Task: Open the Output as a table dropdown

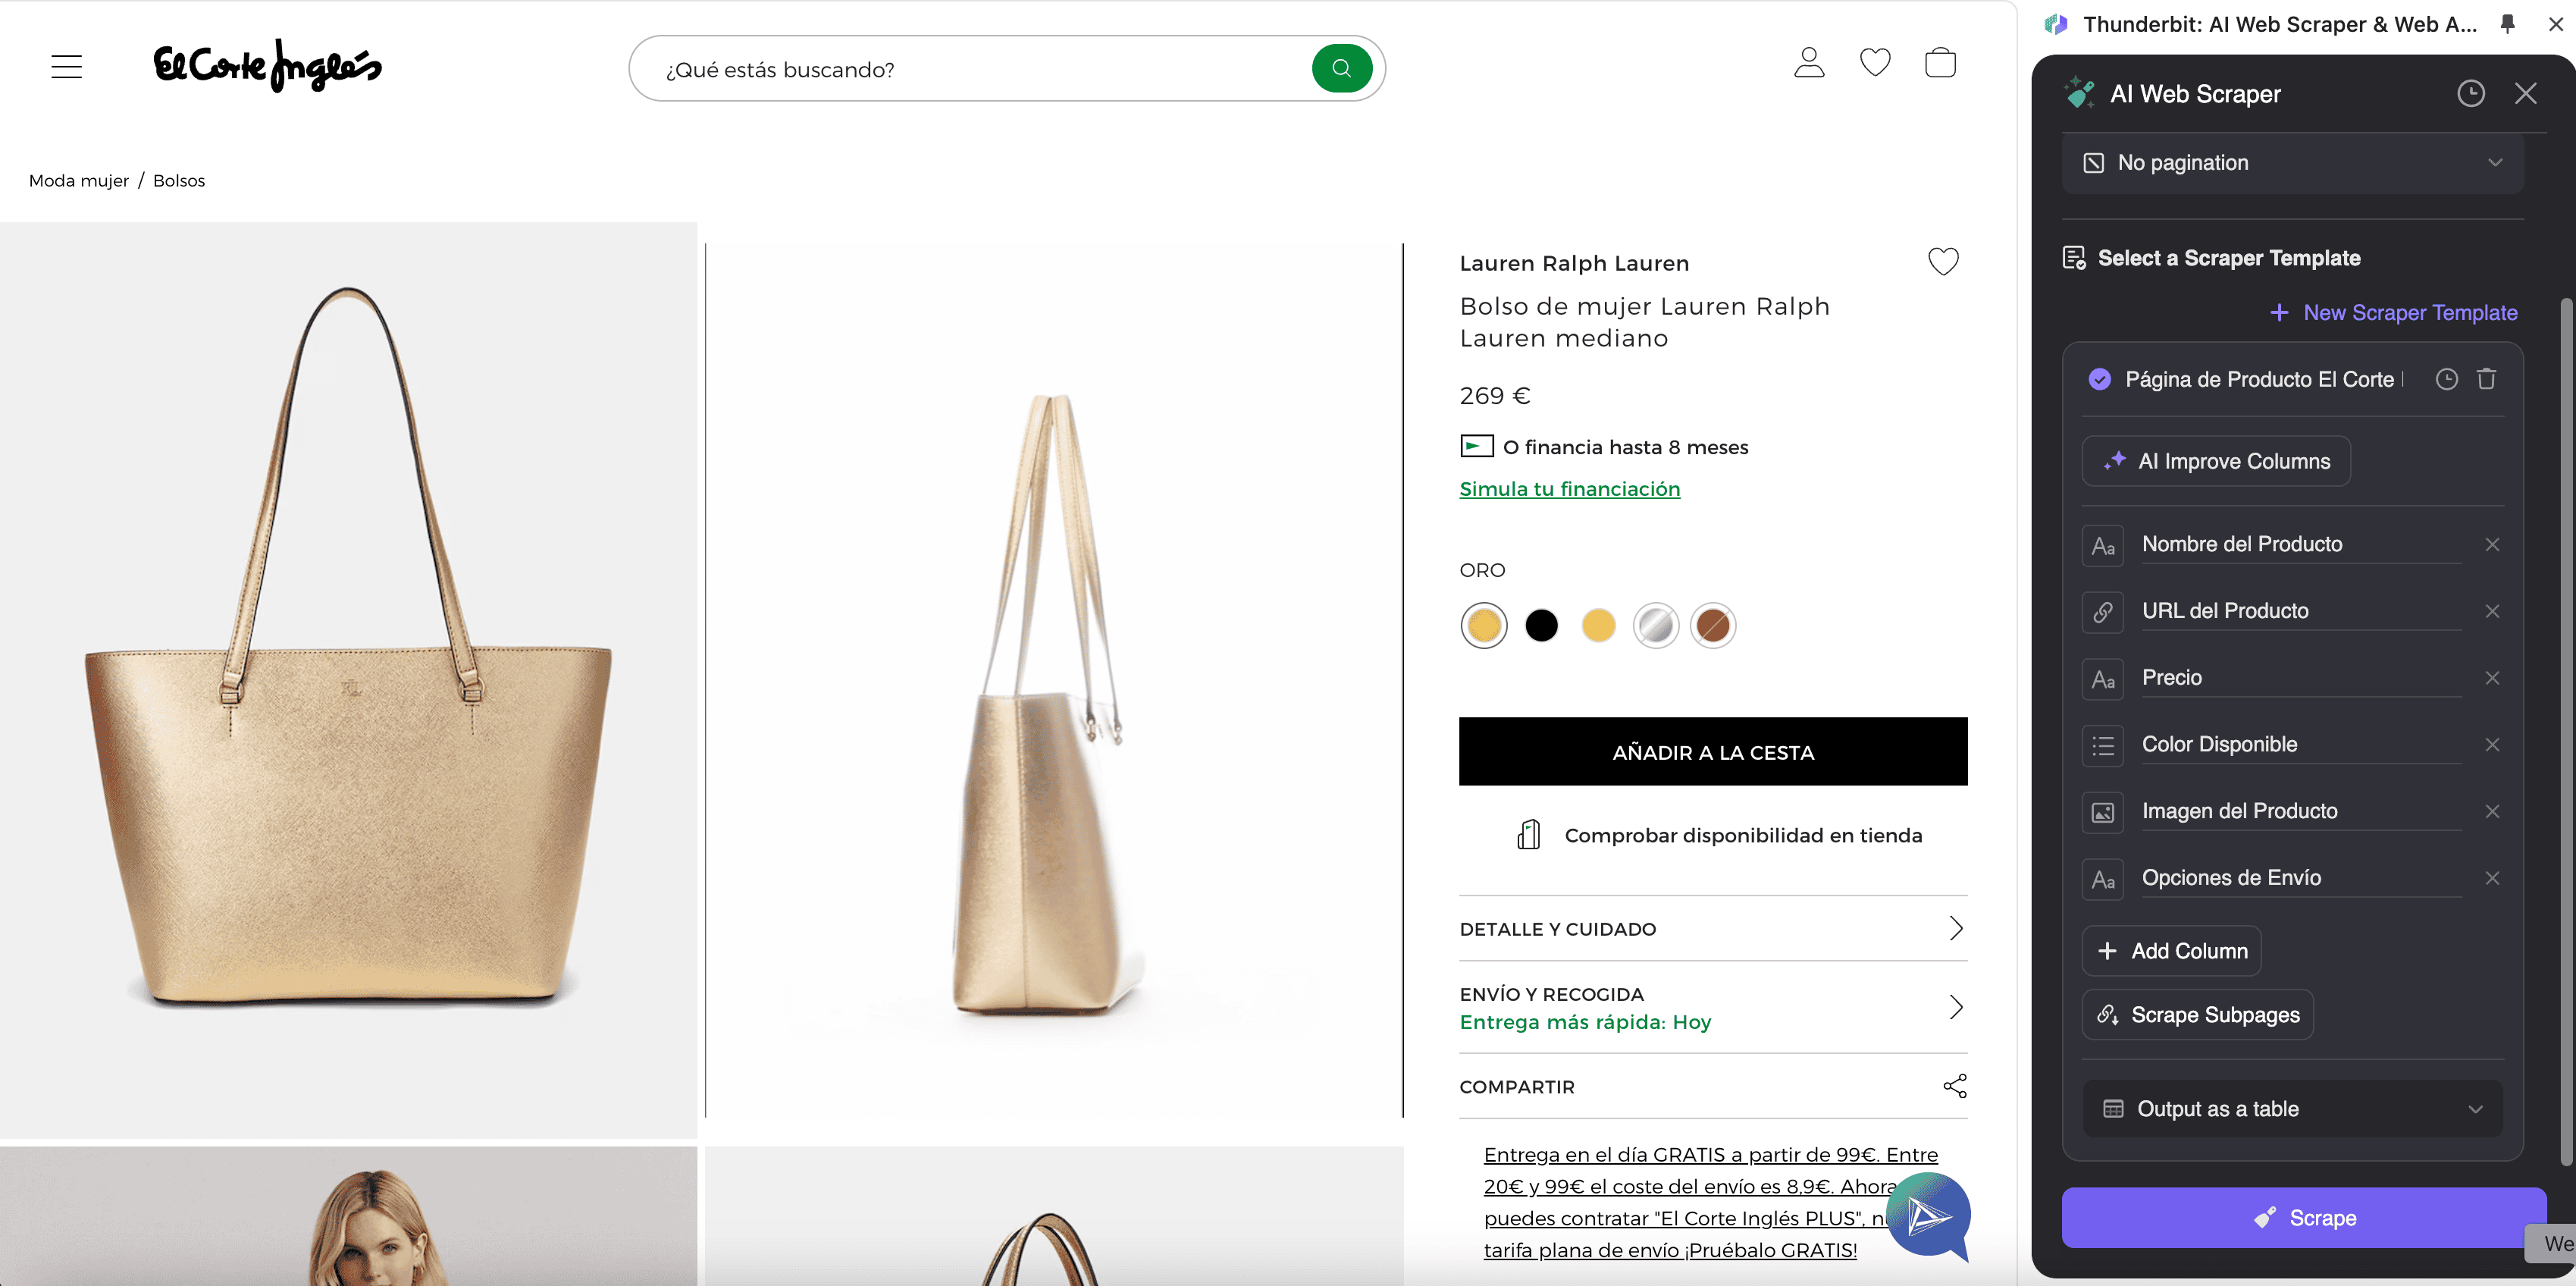Action: click(2292, 1109)
